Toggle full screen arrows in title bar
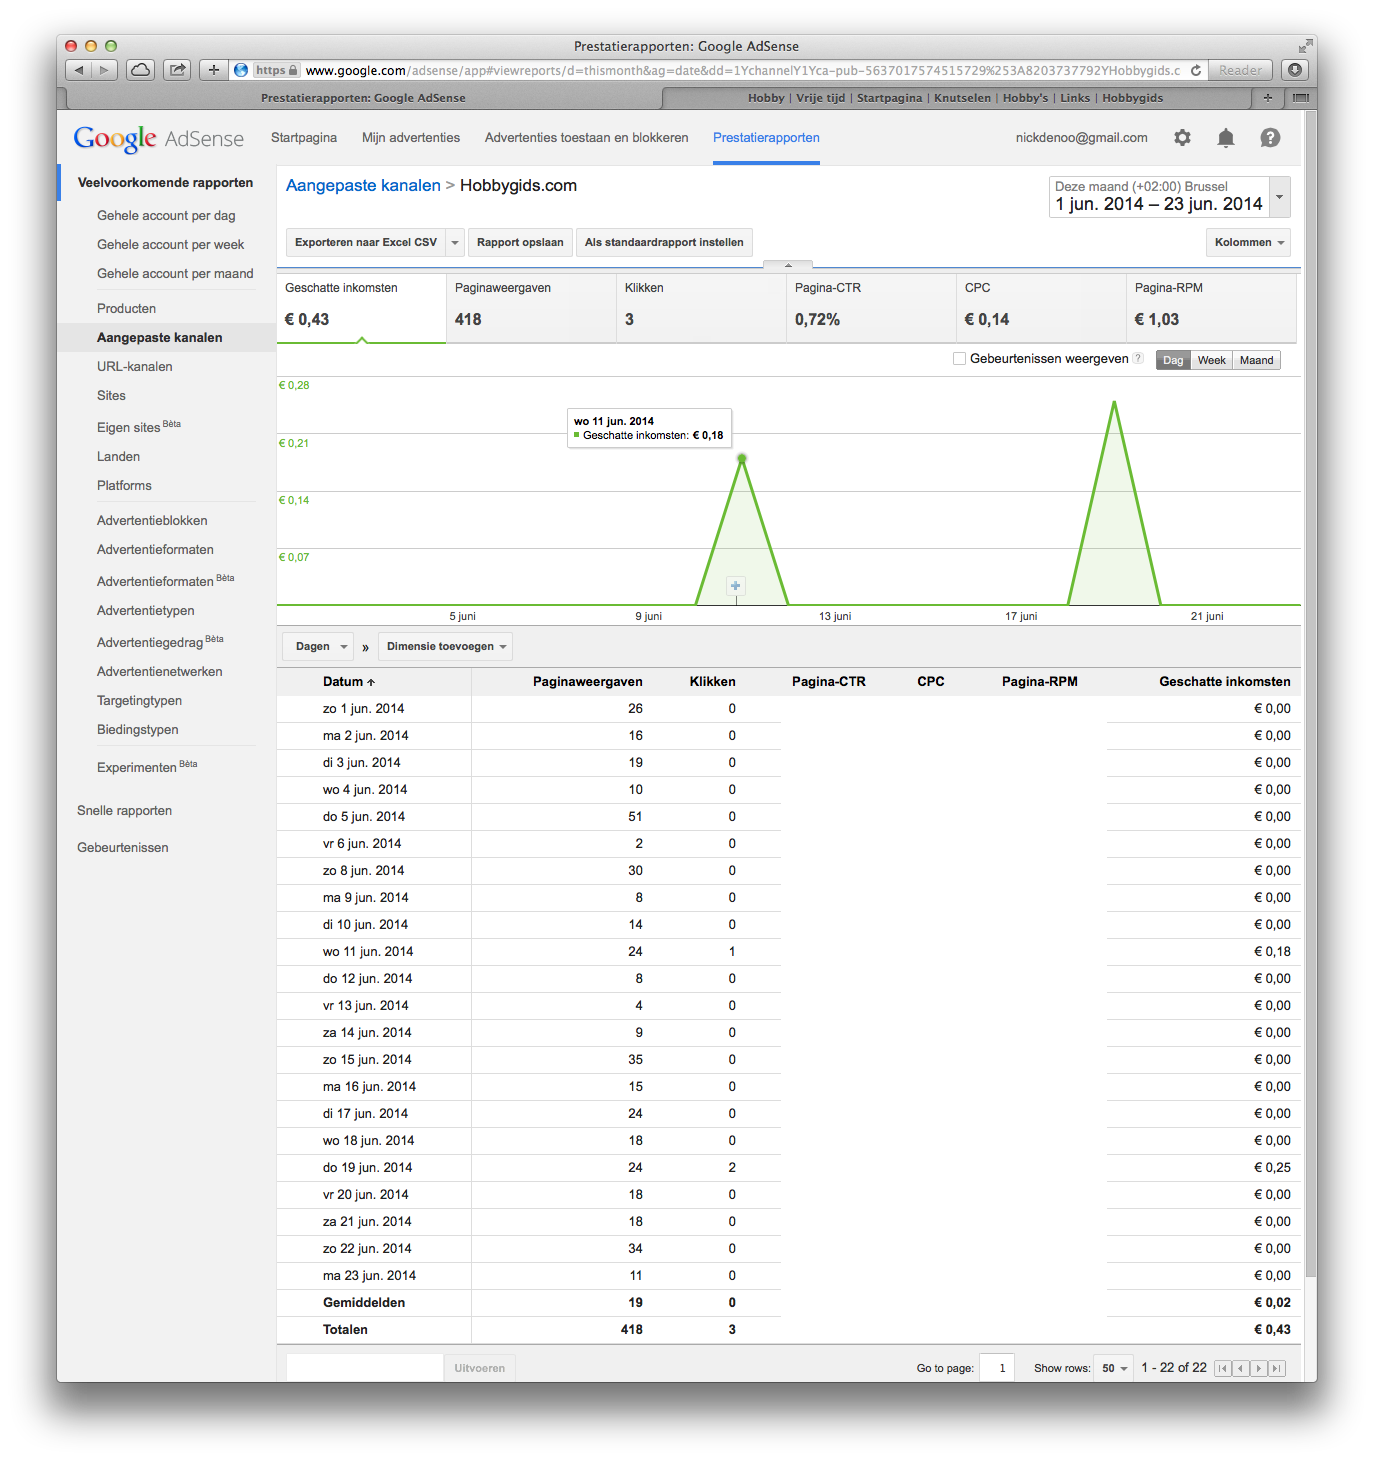 tap(1305, 46)
